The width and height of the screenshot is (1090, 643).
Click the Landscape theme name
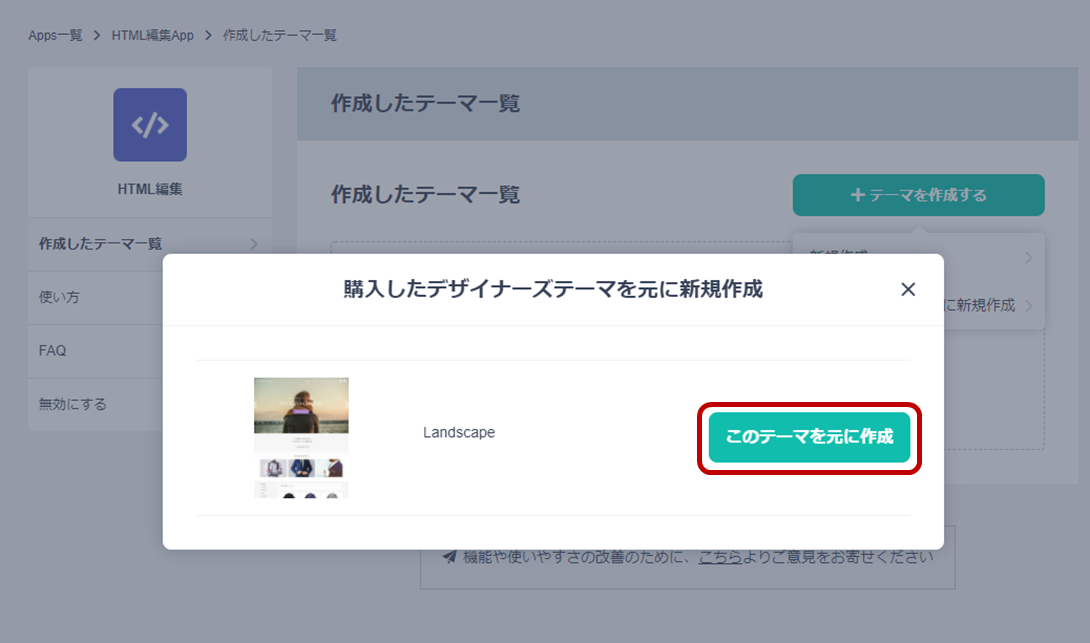(459, 432)
